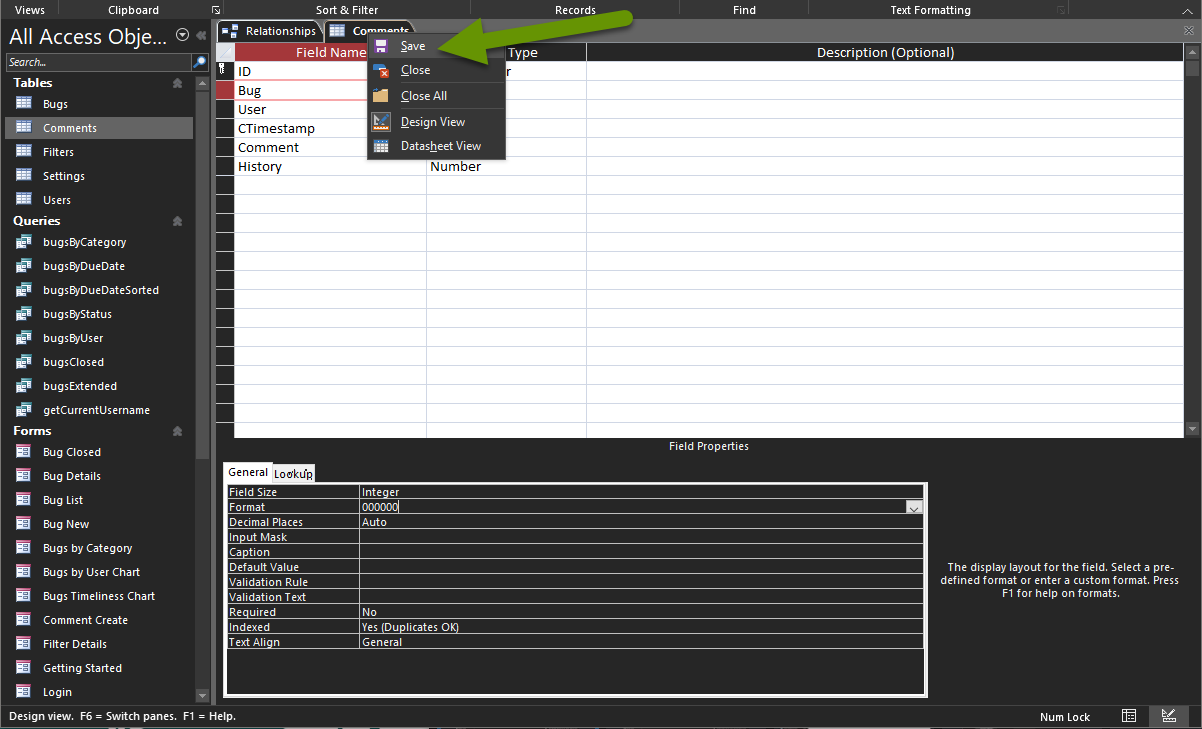Toggle the Num Lock status indicator
The image size is (1202, 729).
pyautogui.click(x=1064, y=716)
